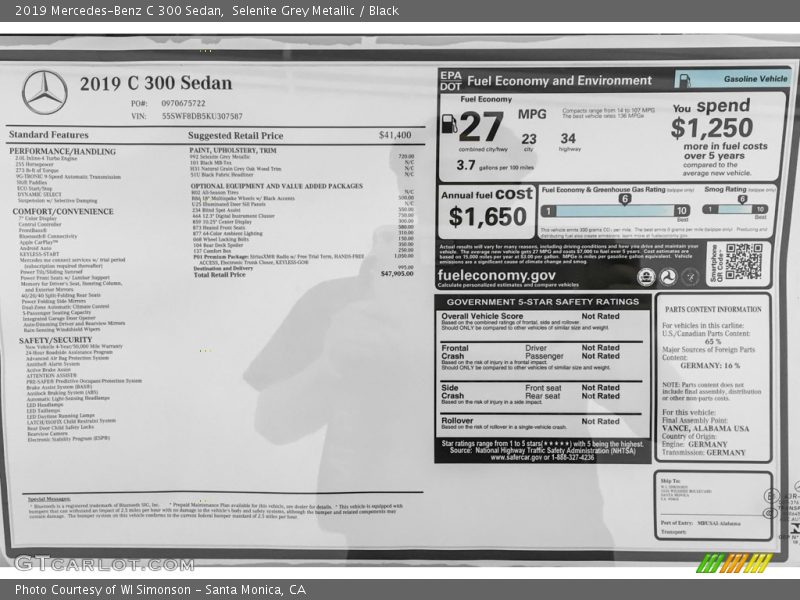Click the EPA seal icon next to fueleconomy.gov

[x=646, y=277]
